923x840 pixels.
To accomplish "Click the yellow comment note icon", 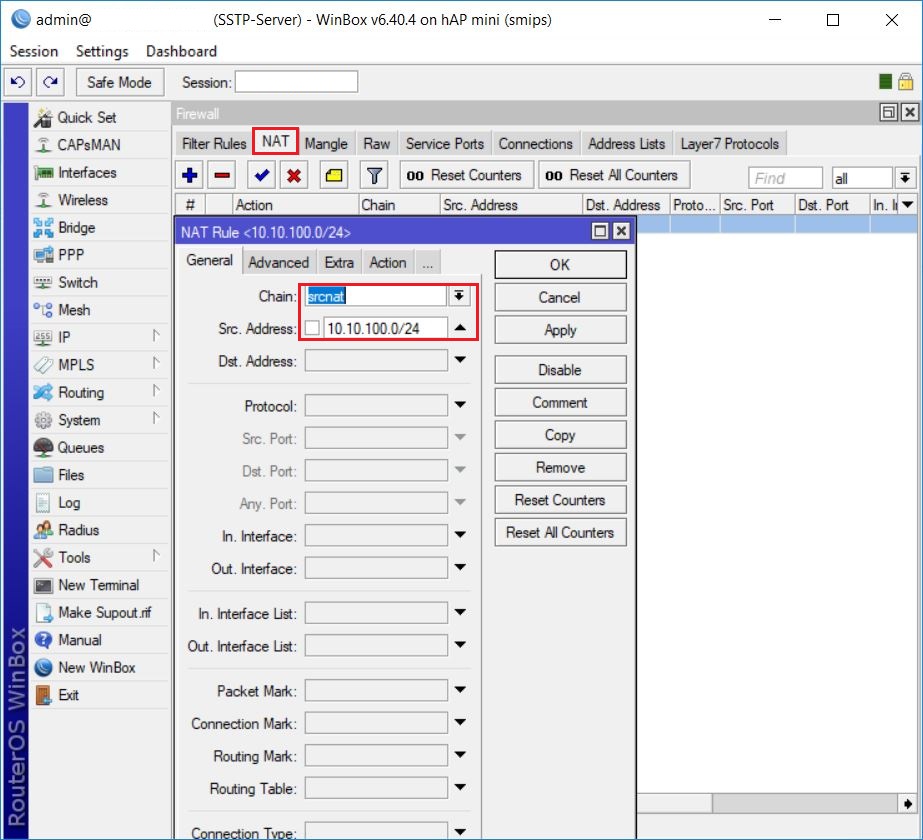I will click(334, 175).
